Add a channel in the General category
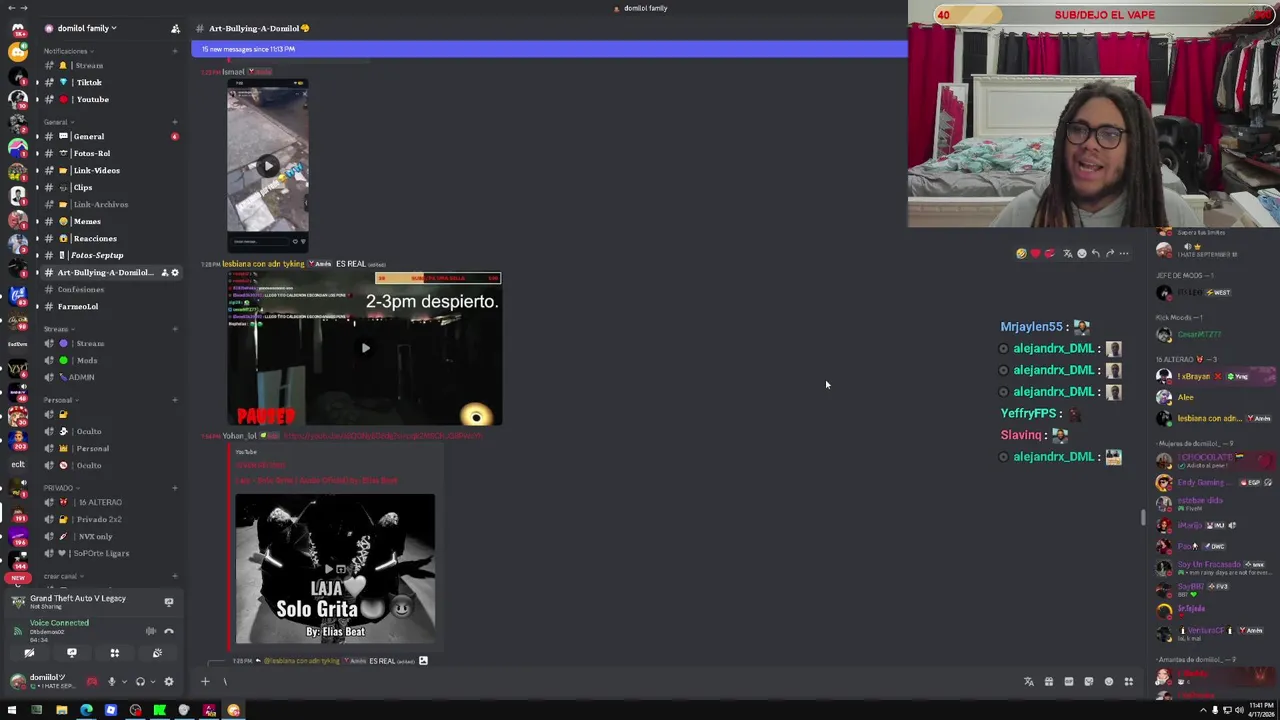This screenshot has width=1280, height=720. point(175,122)
